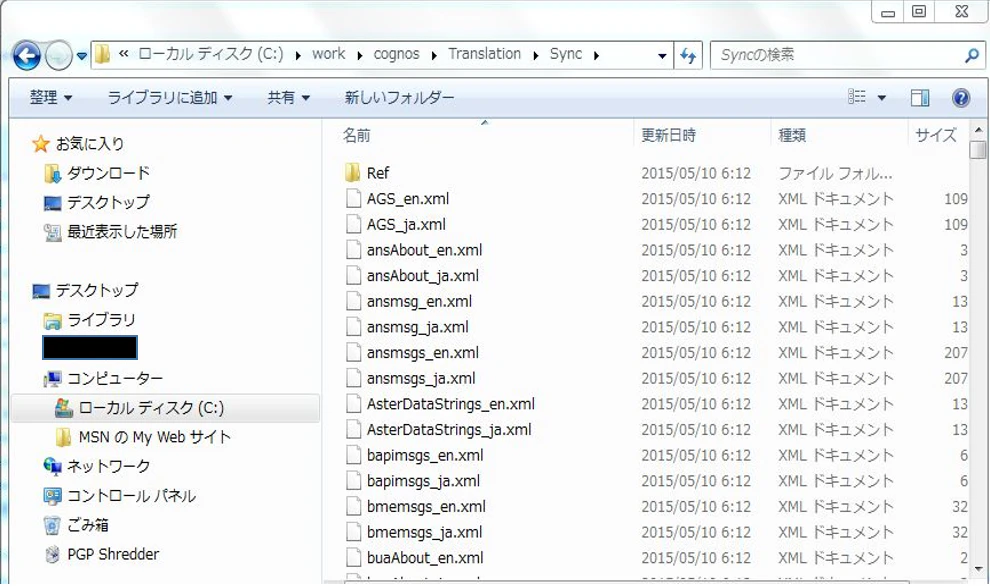
Task: Navigate to work in the address path
Action: click(328, 54)
